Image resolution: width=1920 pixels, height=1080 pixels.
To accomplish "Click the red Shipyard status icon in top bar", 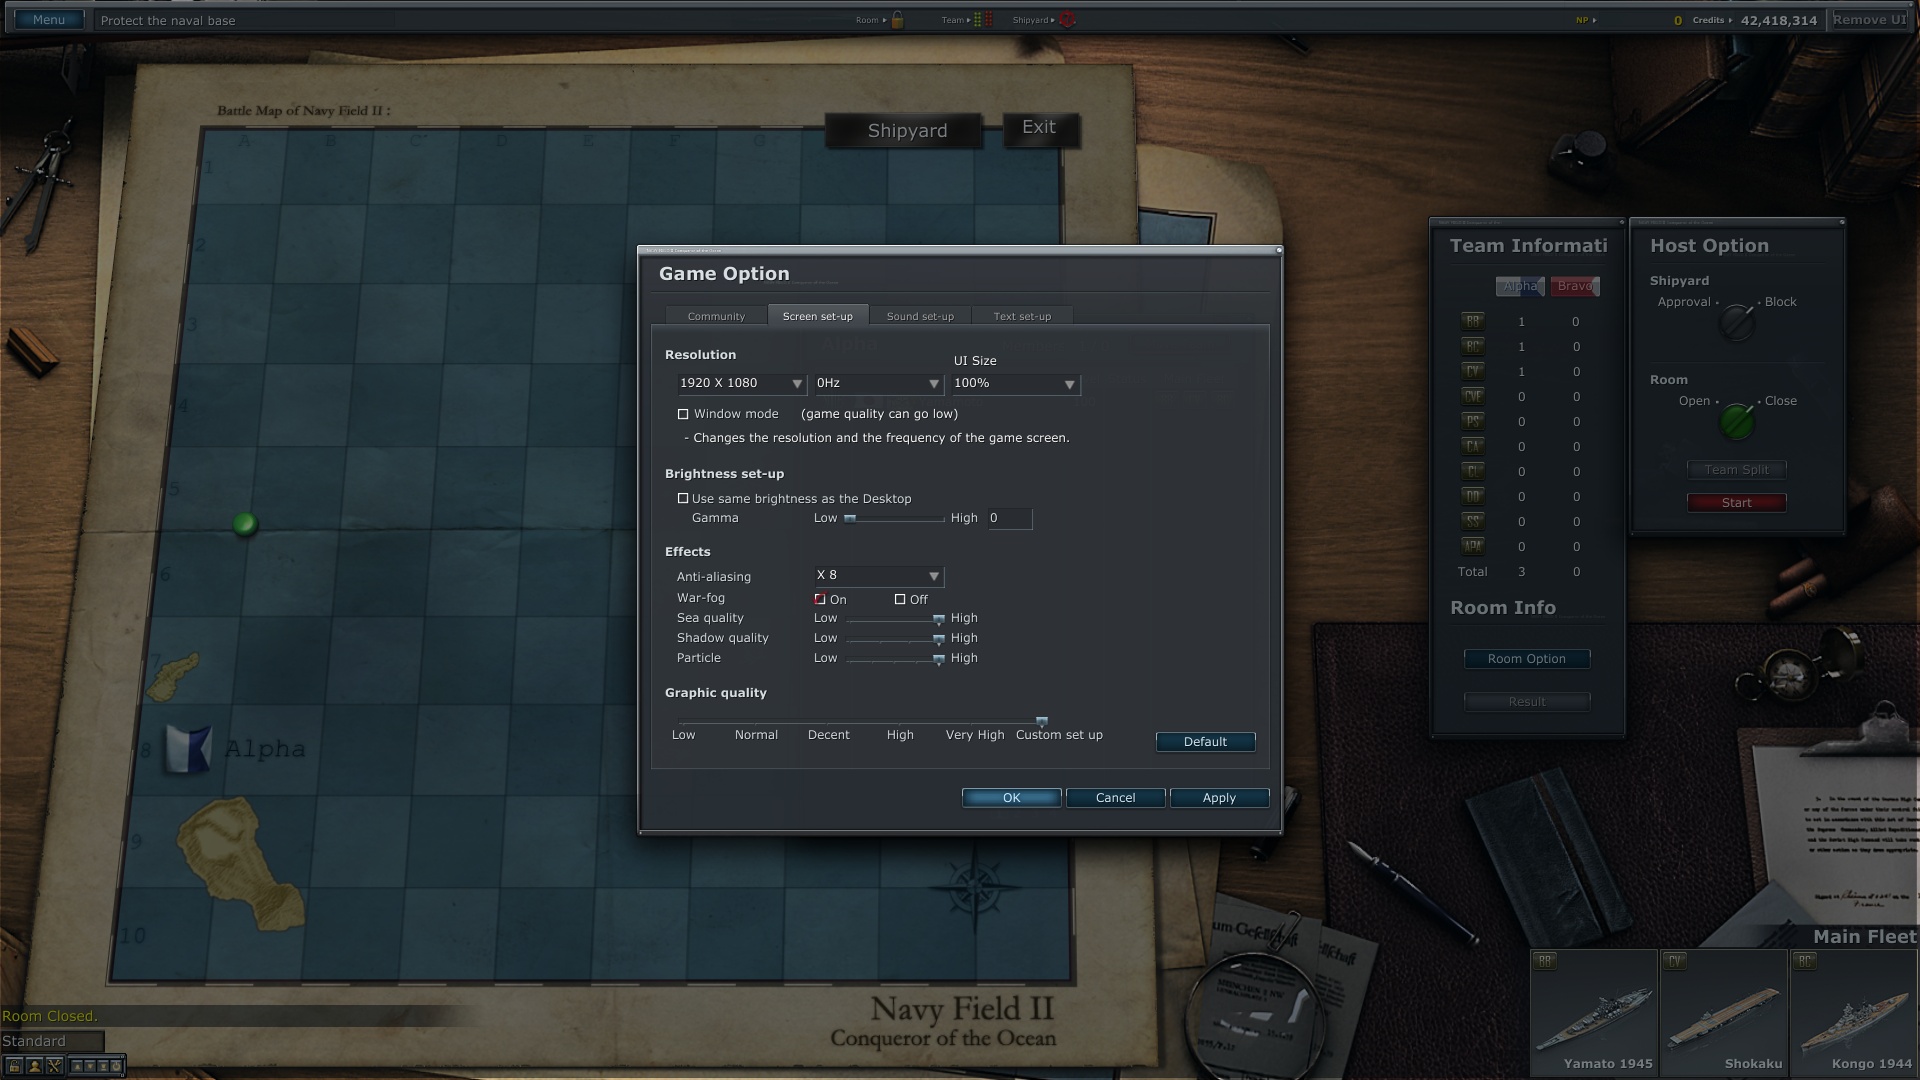I will coord(1067,20).
